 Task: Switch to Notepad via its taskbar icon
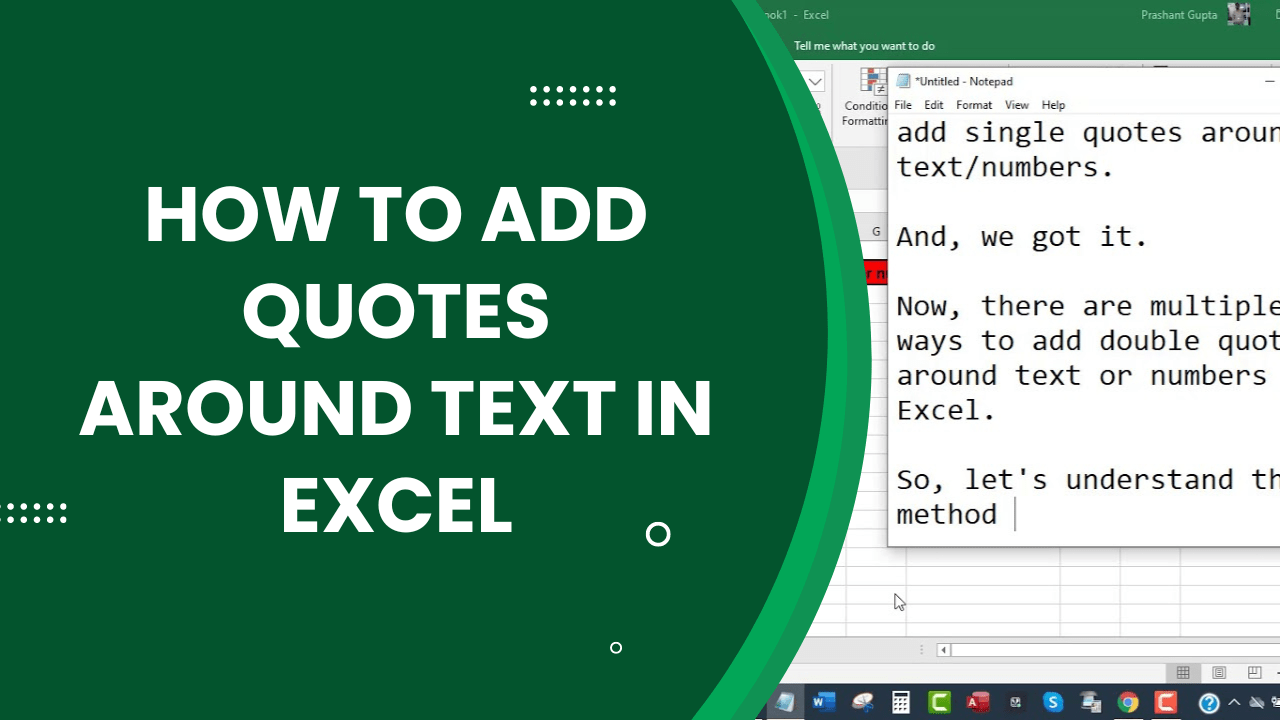click(785, 702)
